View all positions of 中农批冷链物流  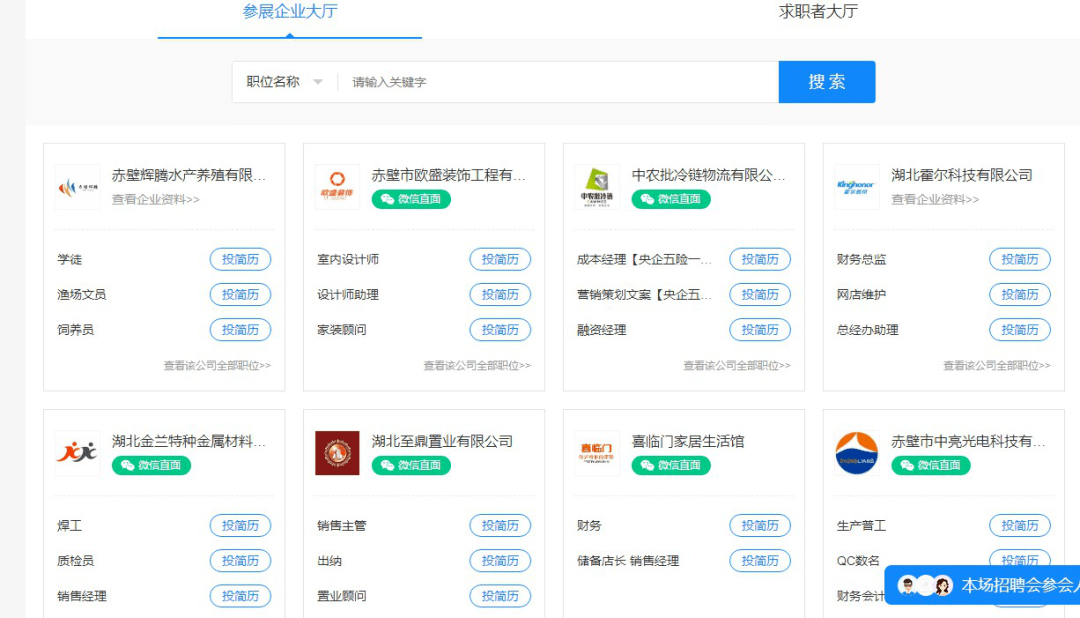pyautogui.click(x=737, y=365)
